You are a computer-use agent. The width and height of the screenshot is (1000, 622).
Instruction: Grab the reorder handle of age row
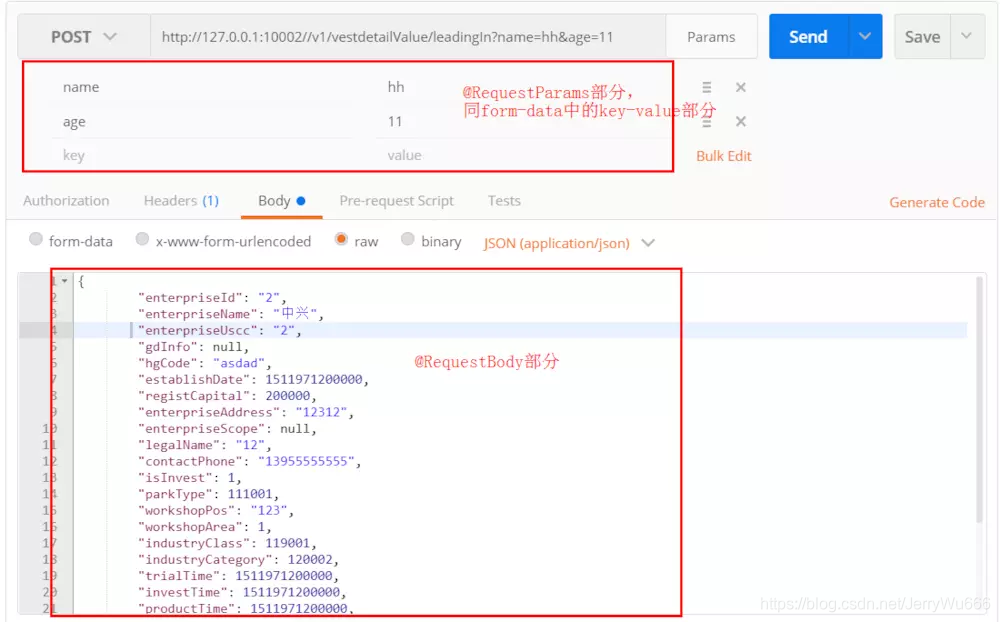pos(707,122)
